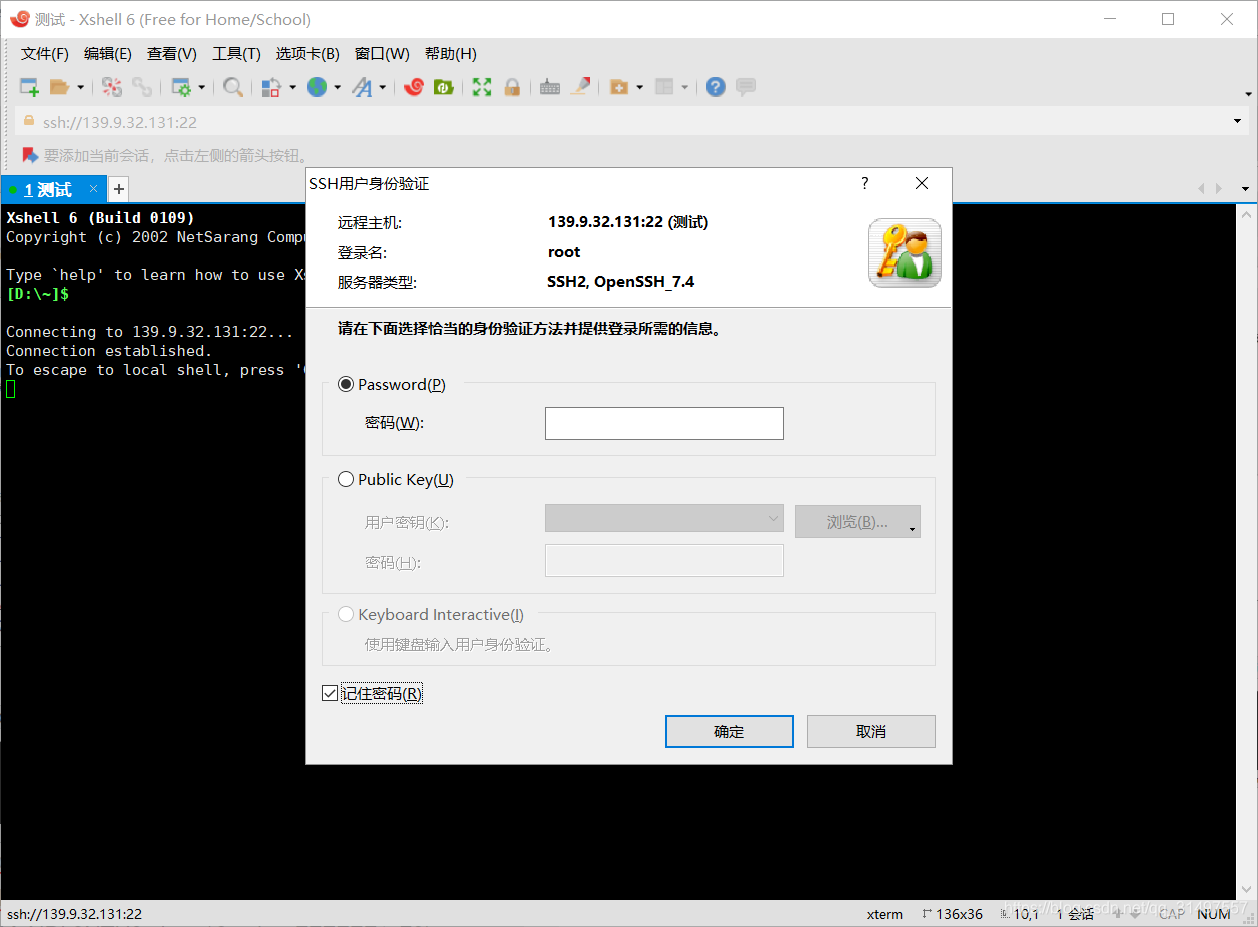This screenshot has width=1258, height=927.
Task: Add a new tab with the plus button
Action: (x=118, y=189)
